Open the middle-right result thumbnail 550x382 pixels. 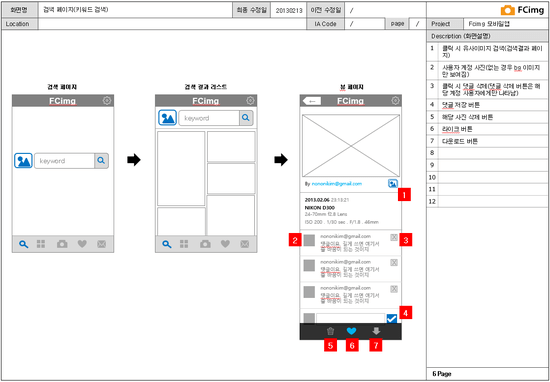(231, 179)
